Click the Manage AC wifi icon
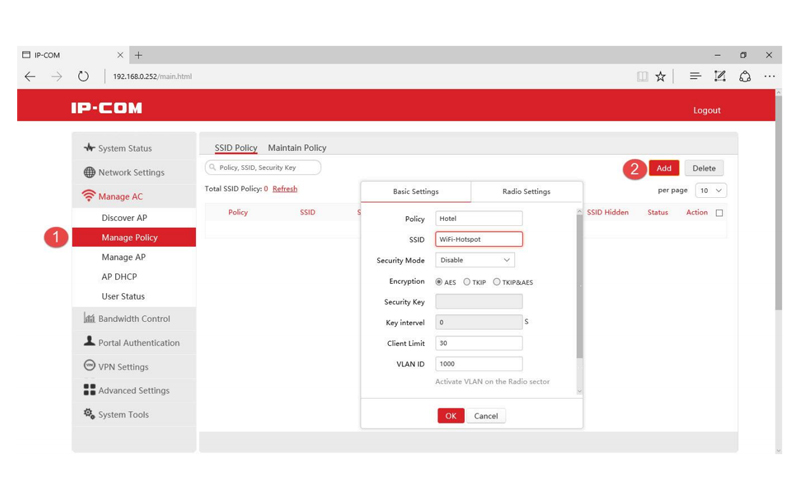Viewport: 800px width, 500px height. point(89,196)
